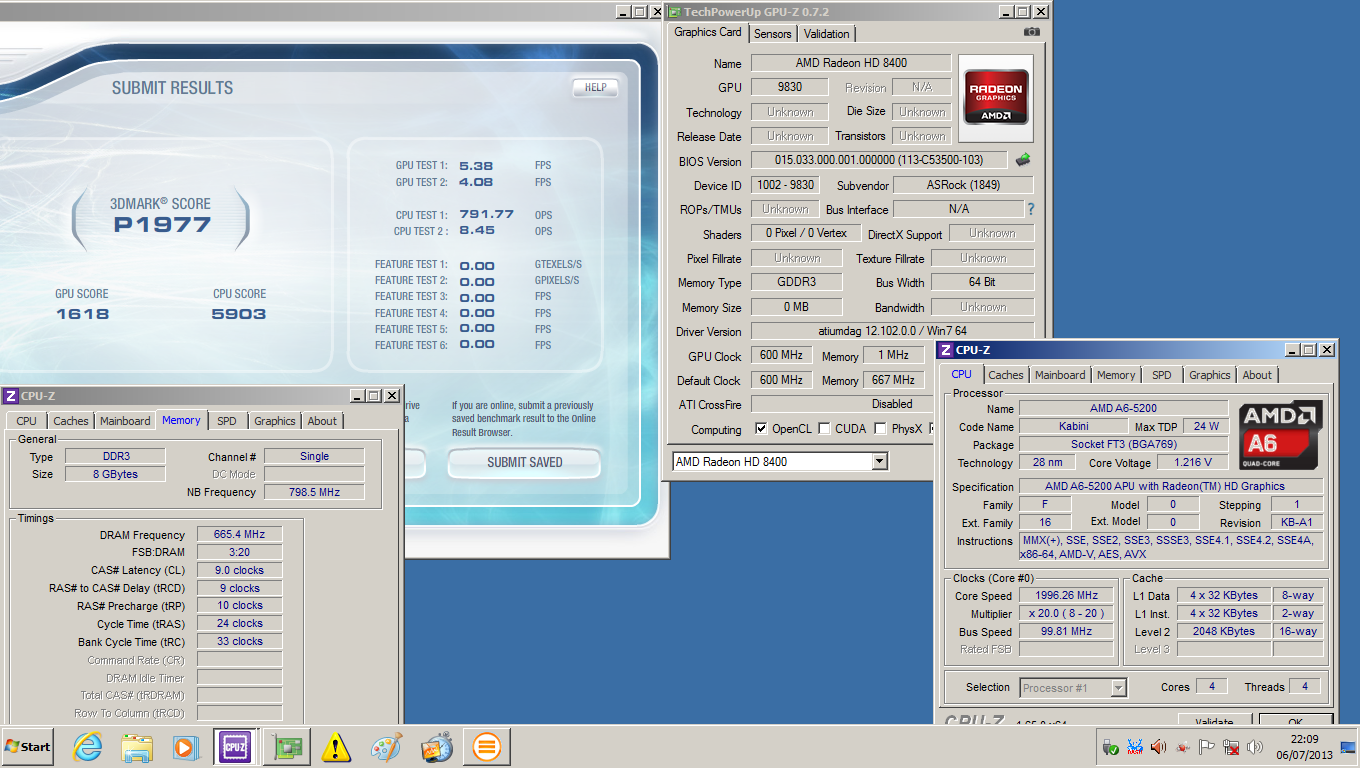Click the GPU-Z BIOS save chip icon

pyautogui.click(x=1023, y=160)
